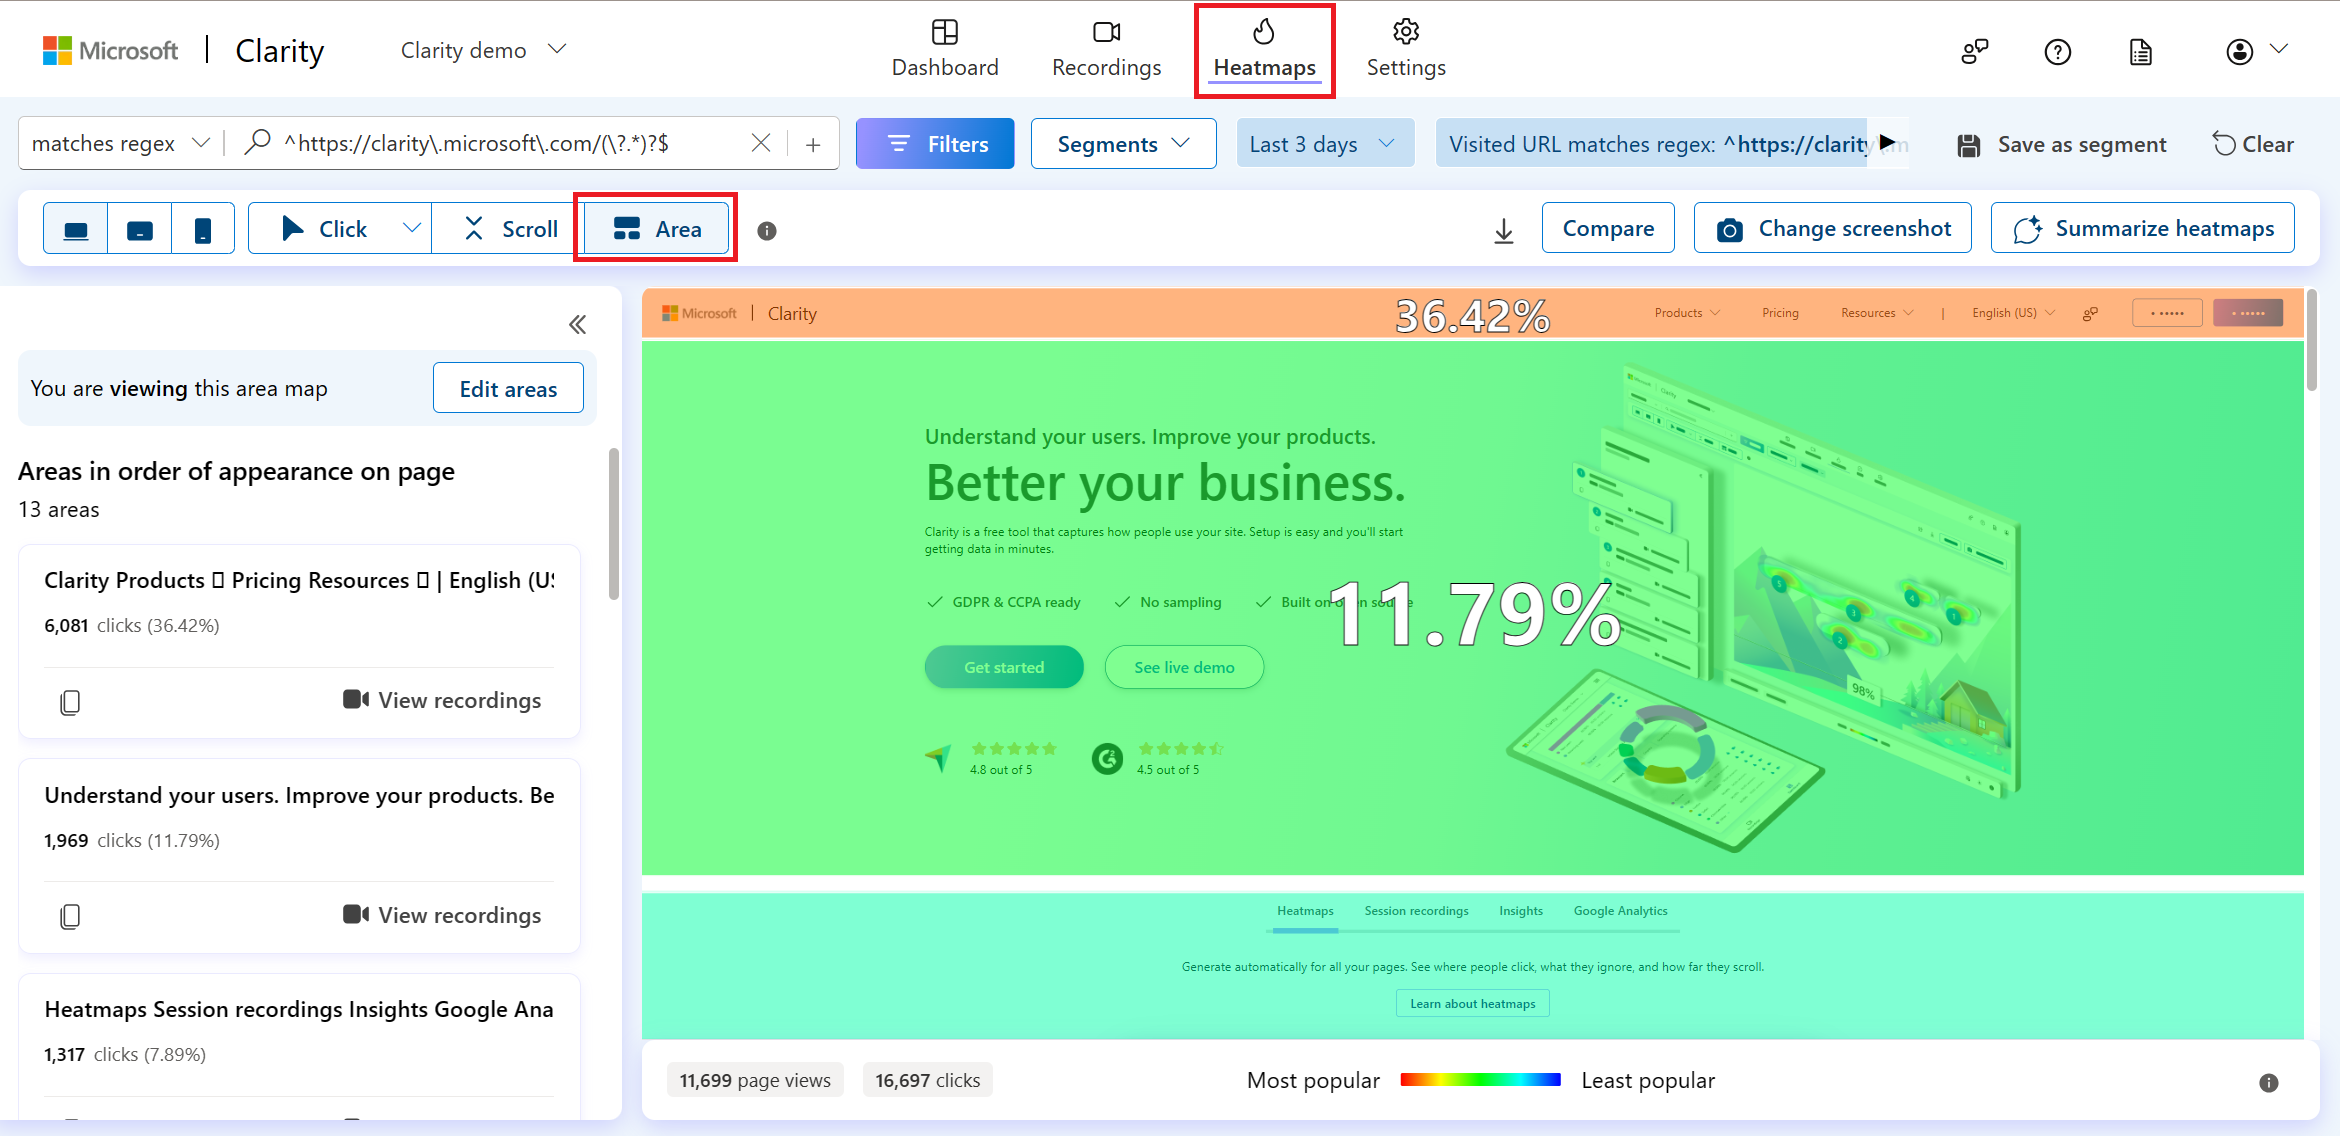Expand the English (US) language selector
This screenshot has height=1136, width=2340.
pyautogui.click(x=2013, y=313)
